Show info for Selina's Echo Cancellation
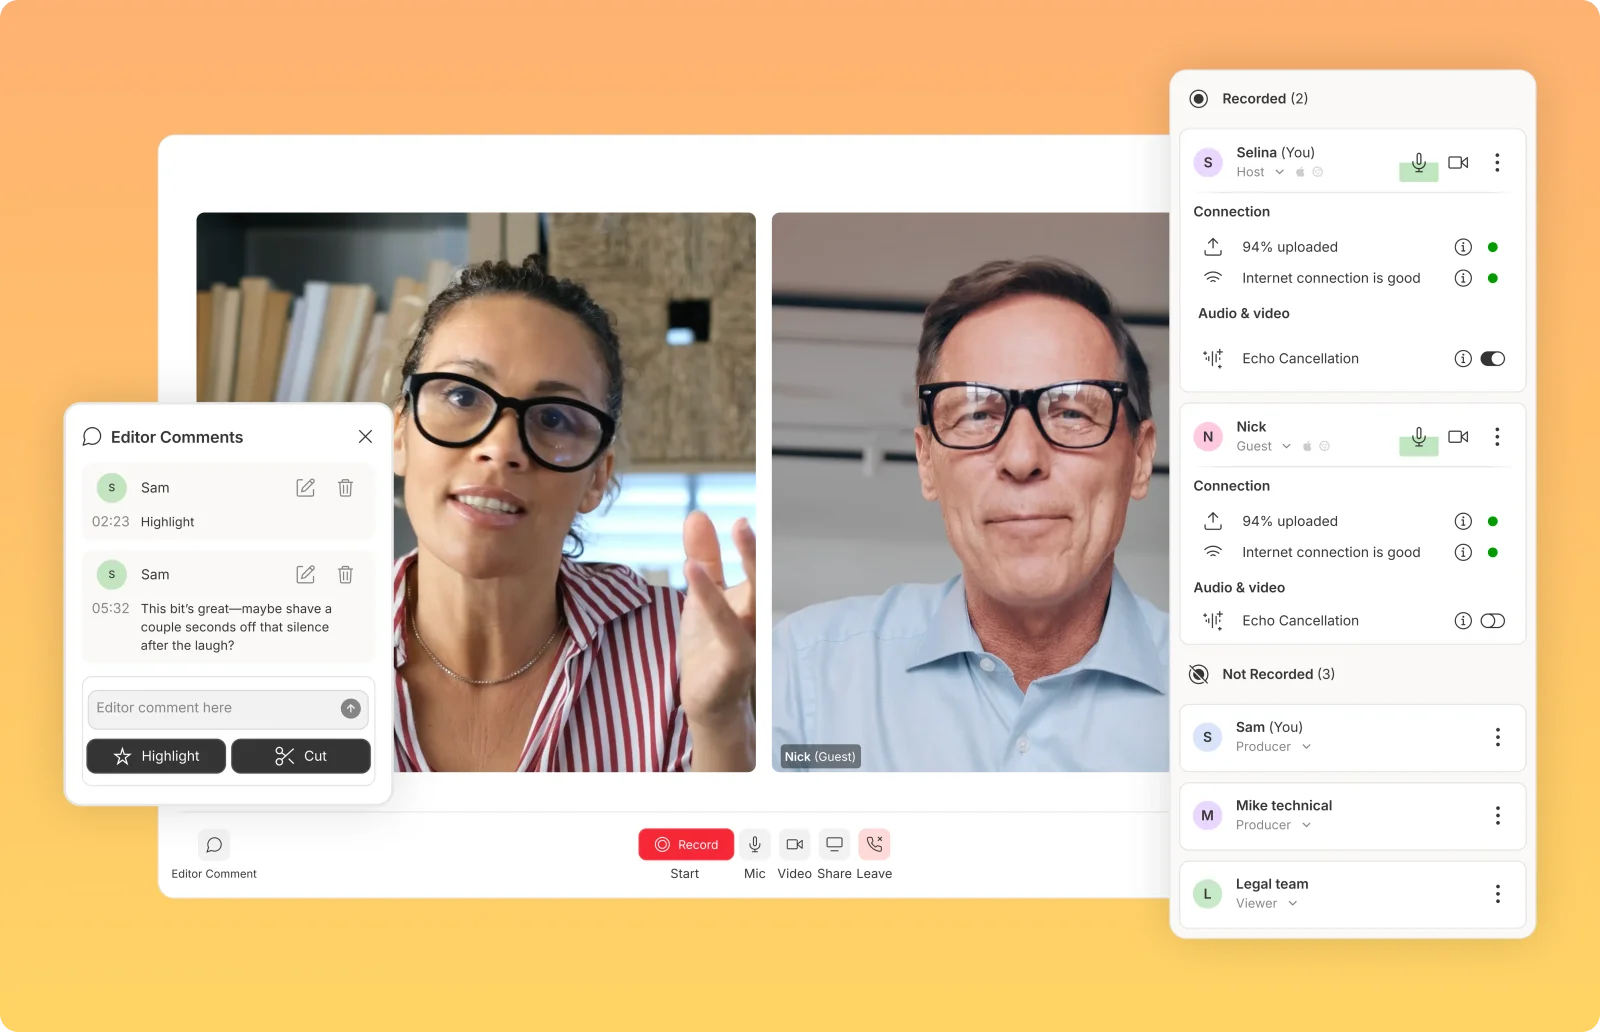Viewport: 1600px width, 1032px height. 1463,358
